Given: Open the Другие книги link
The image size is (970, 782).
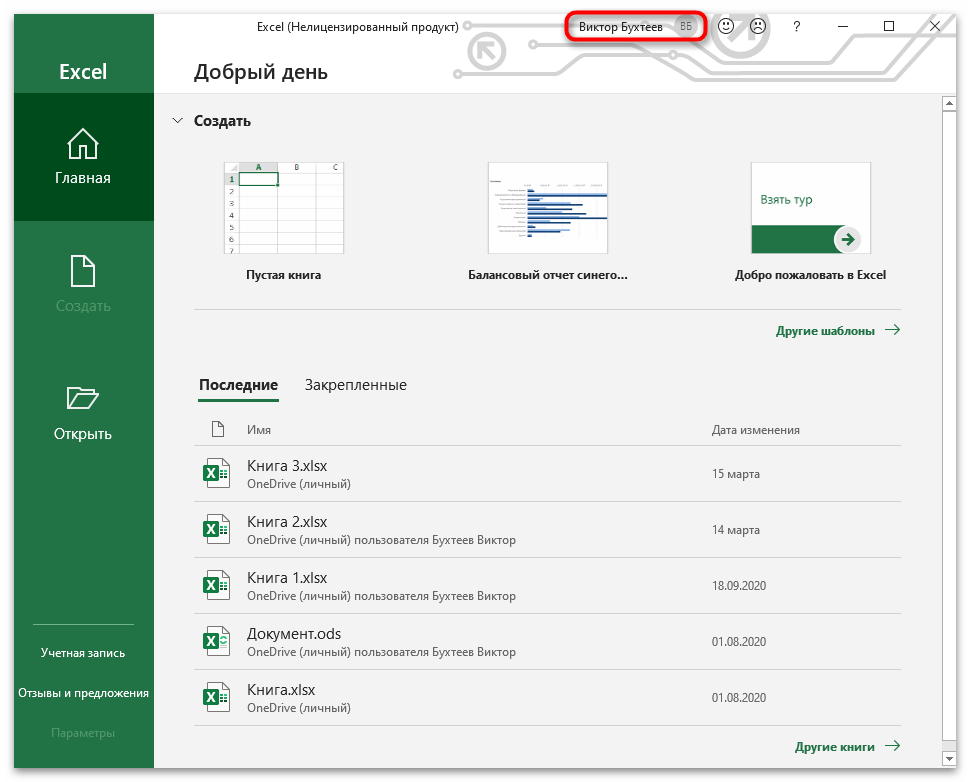Looking at the screenshot, I should click(835, 747).
